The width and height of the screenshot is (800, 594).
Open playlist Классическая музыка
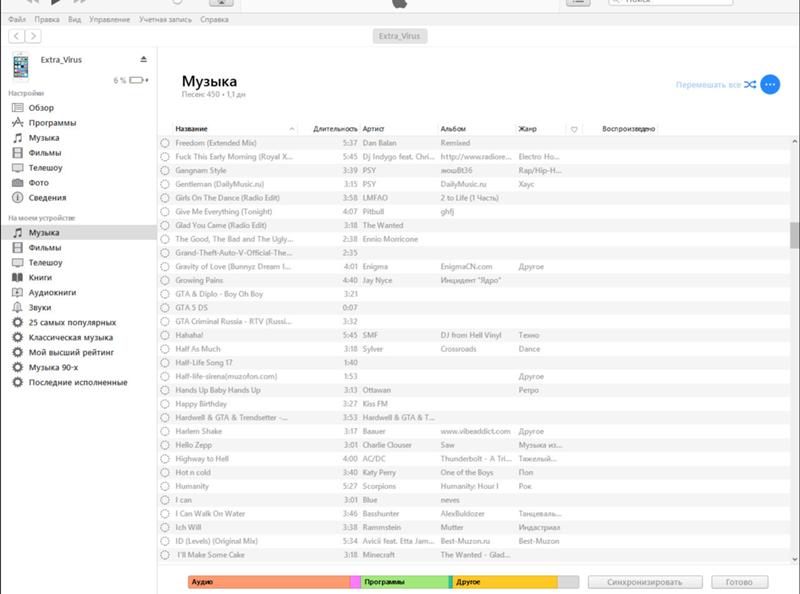pos(71,337)
